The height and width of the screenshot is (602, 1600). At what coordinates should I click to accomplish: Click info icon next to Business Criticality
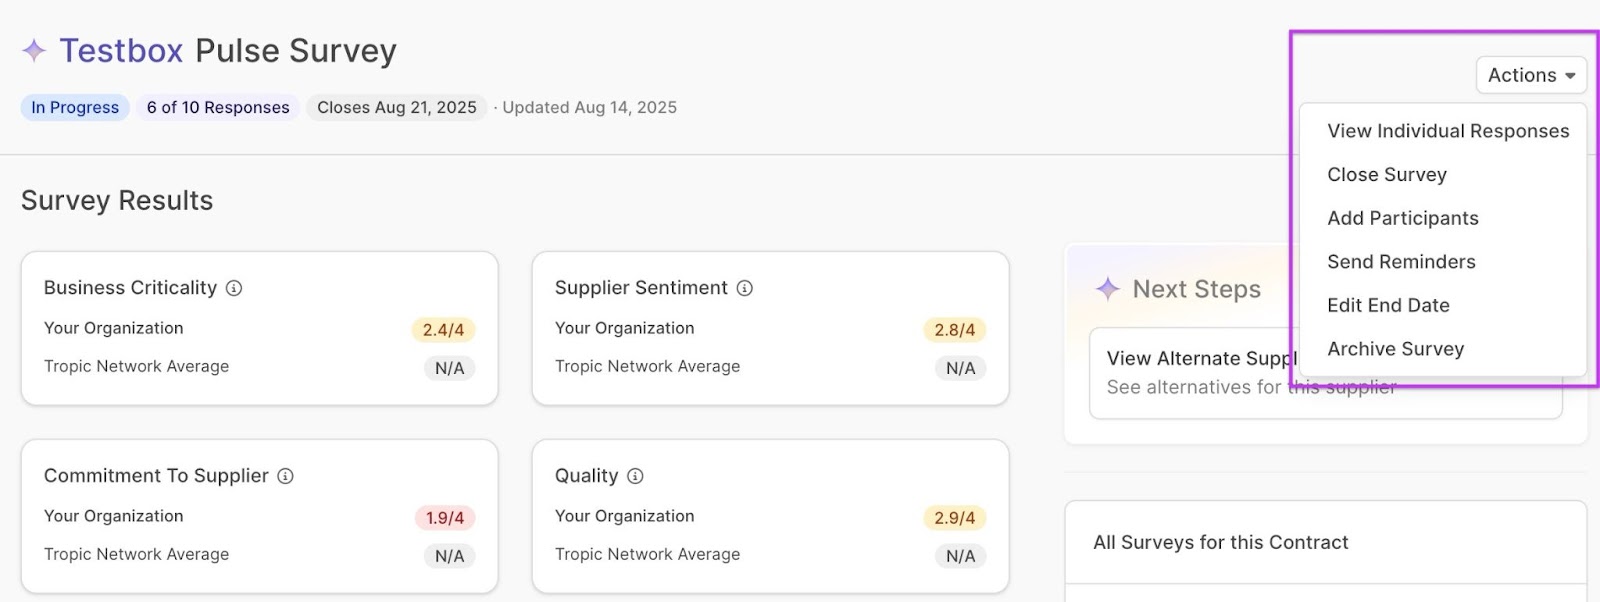234,288
